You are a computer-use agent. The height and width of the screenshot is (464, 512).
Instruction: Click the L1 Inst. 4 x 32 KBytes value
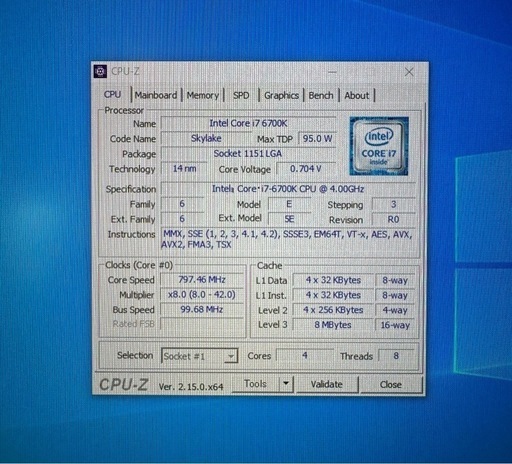pos(333,295)
